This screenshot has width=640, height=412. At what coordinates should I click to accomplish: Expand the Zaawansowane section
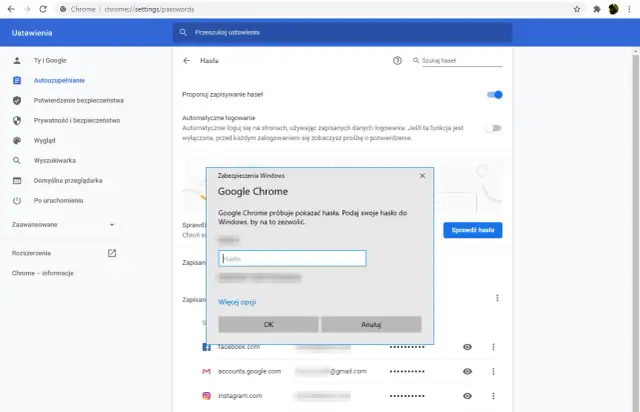(x=62, y=224)
